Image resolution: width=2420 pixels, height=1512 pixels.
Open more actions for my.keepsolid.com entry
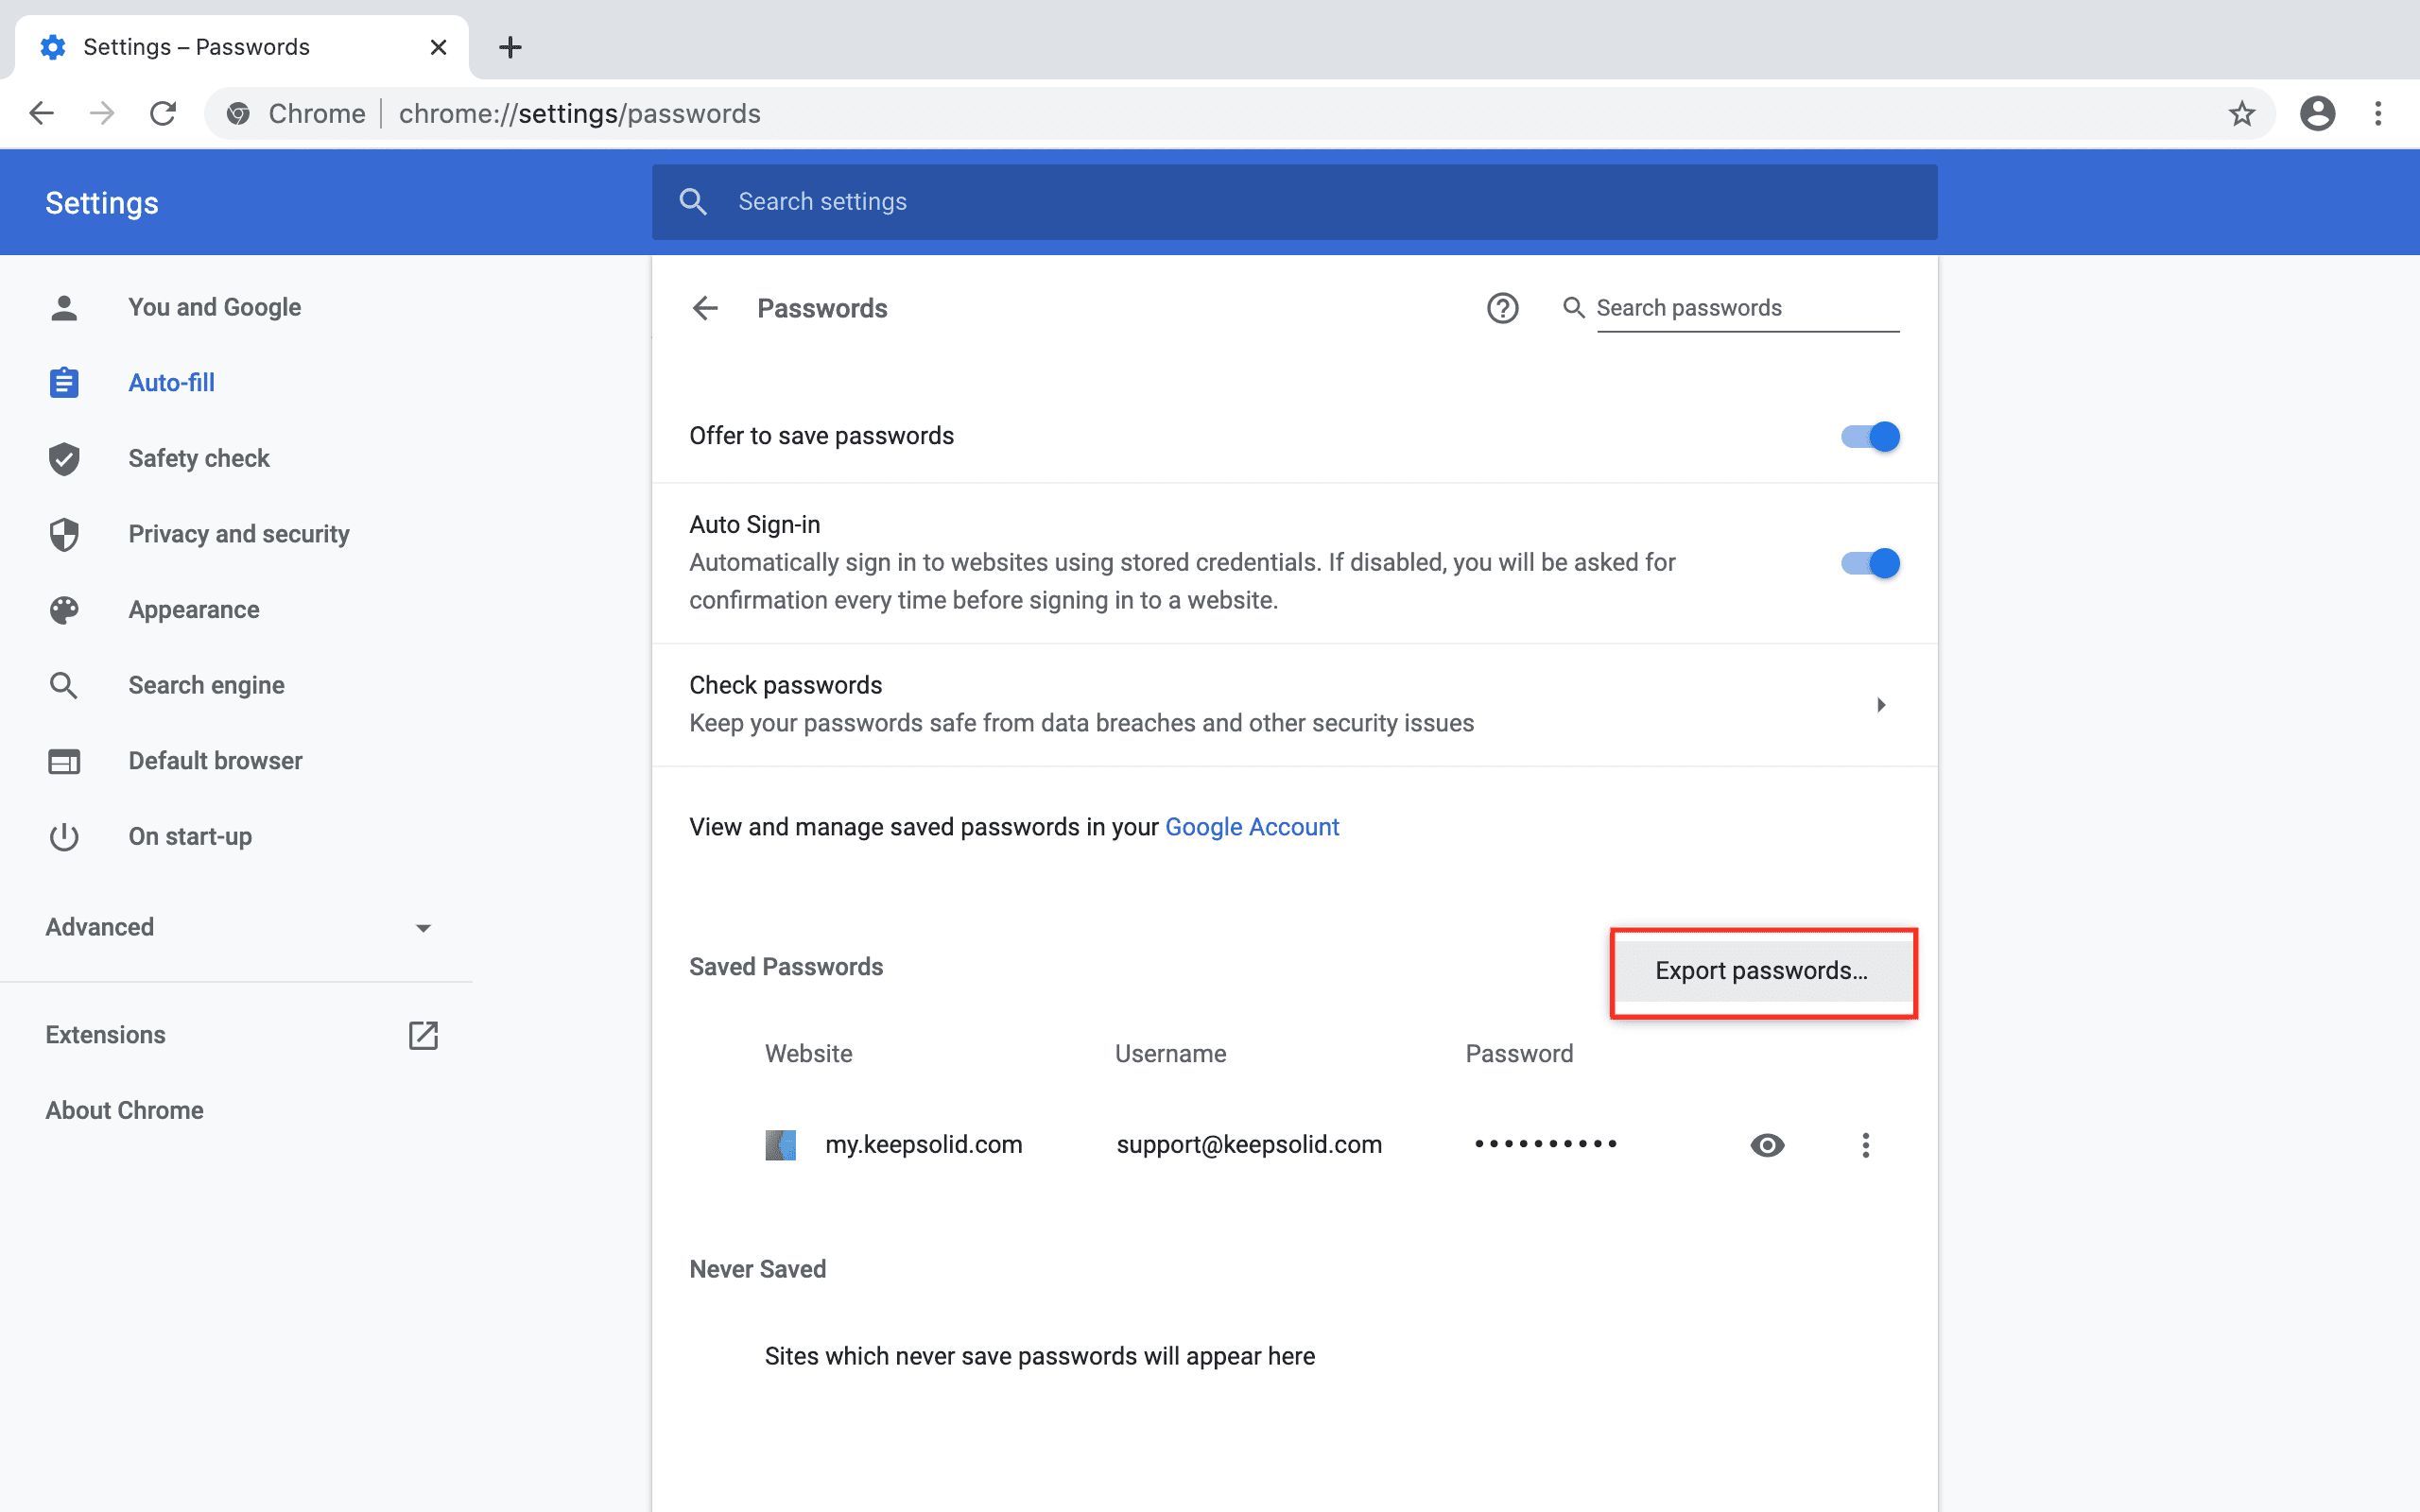[x=1865, y=1145]
